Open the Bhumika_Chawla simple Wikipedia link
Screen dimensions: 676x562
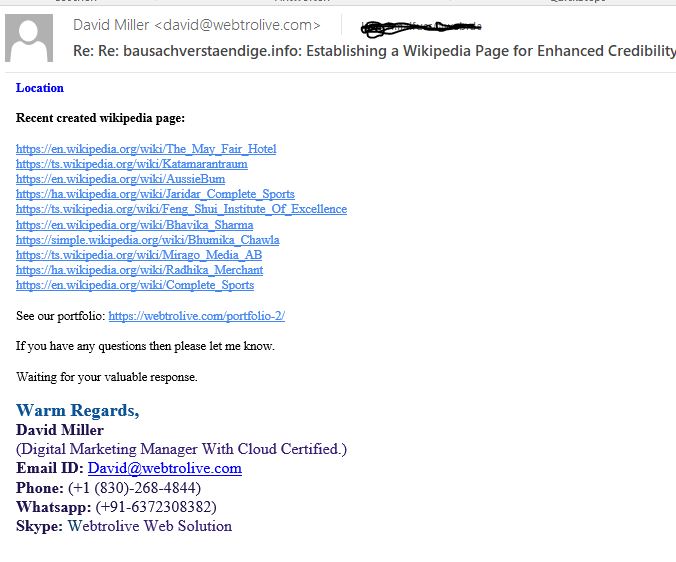click(147, 240)
